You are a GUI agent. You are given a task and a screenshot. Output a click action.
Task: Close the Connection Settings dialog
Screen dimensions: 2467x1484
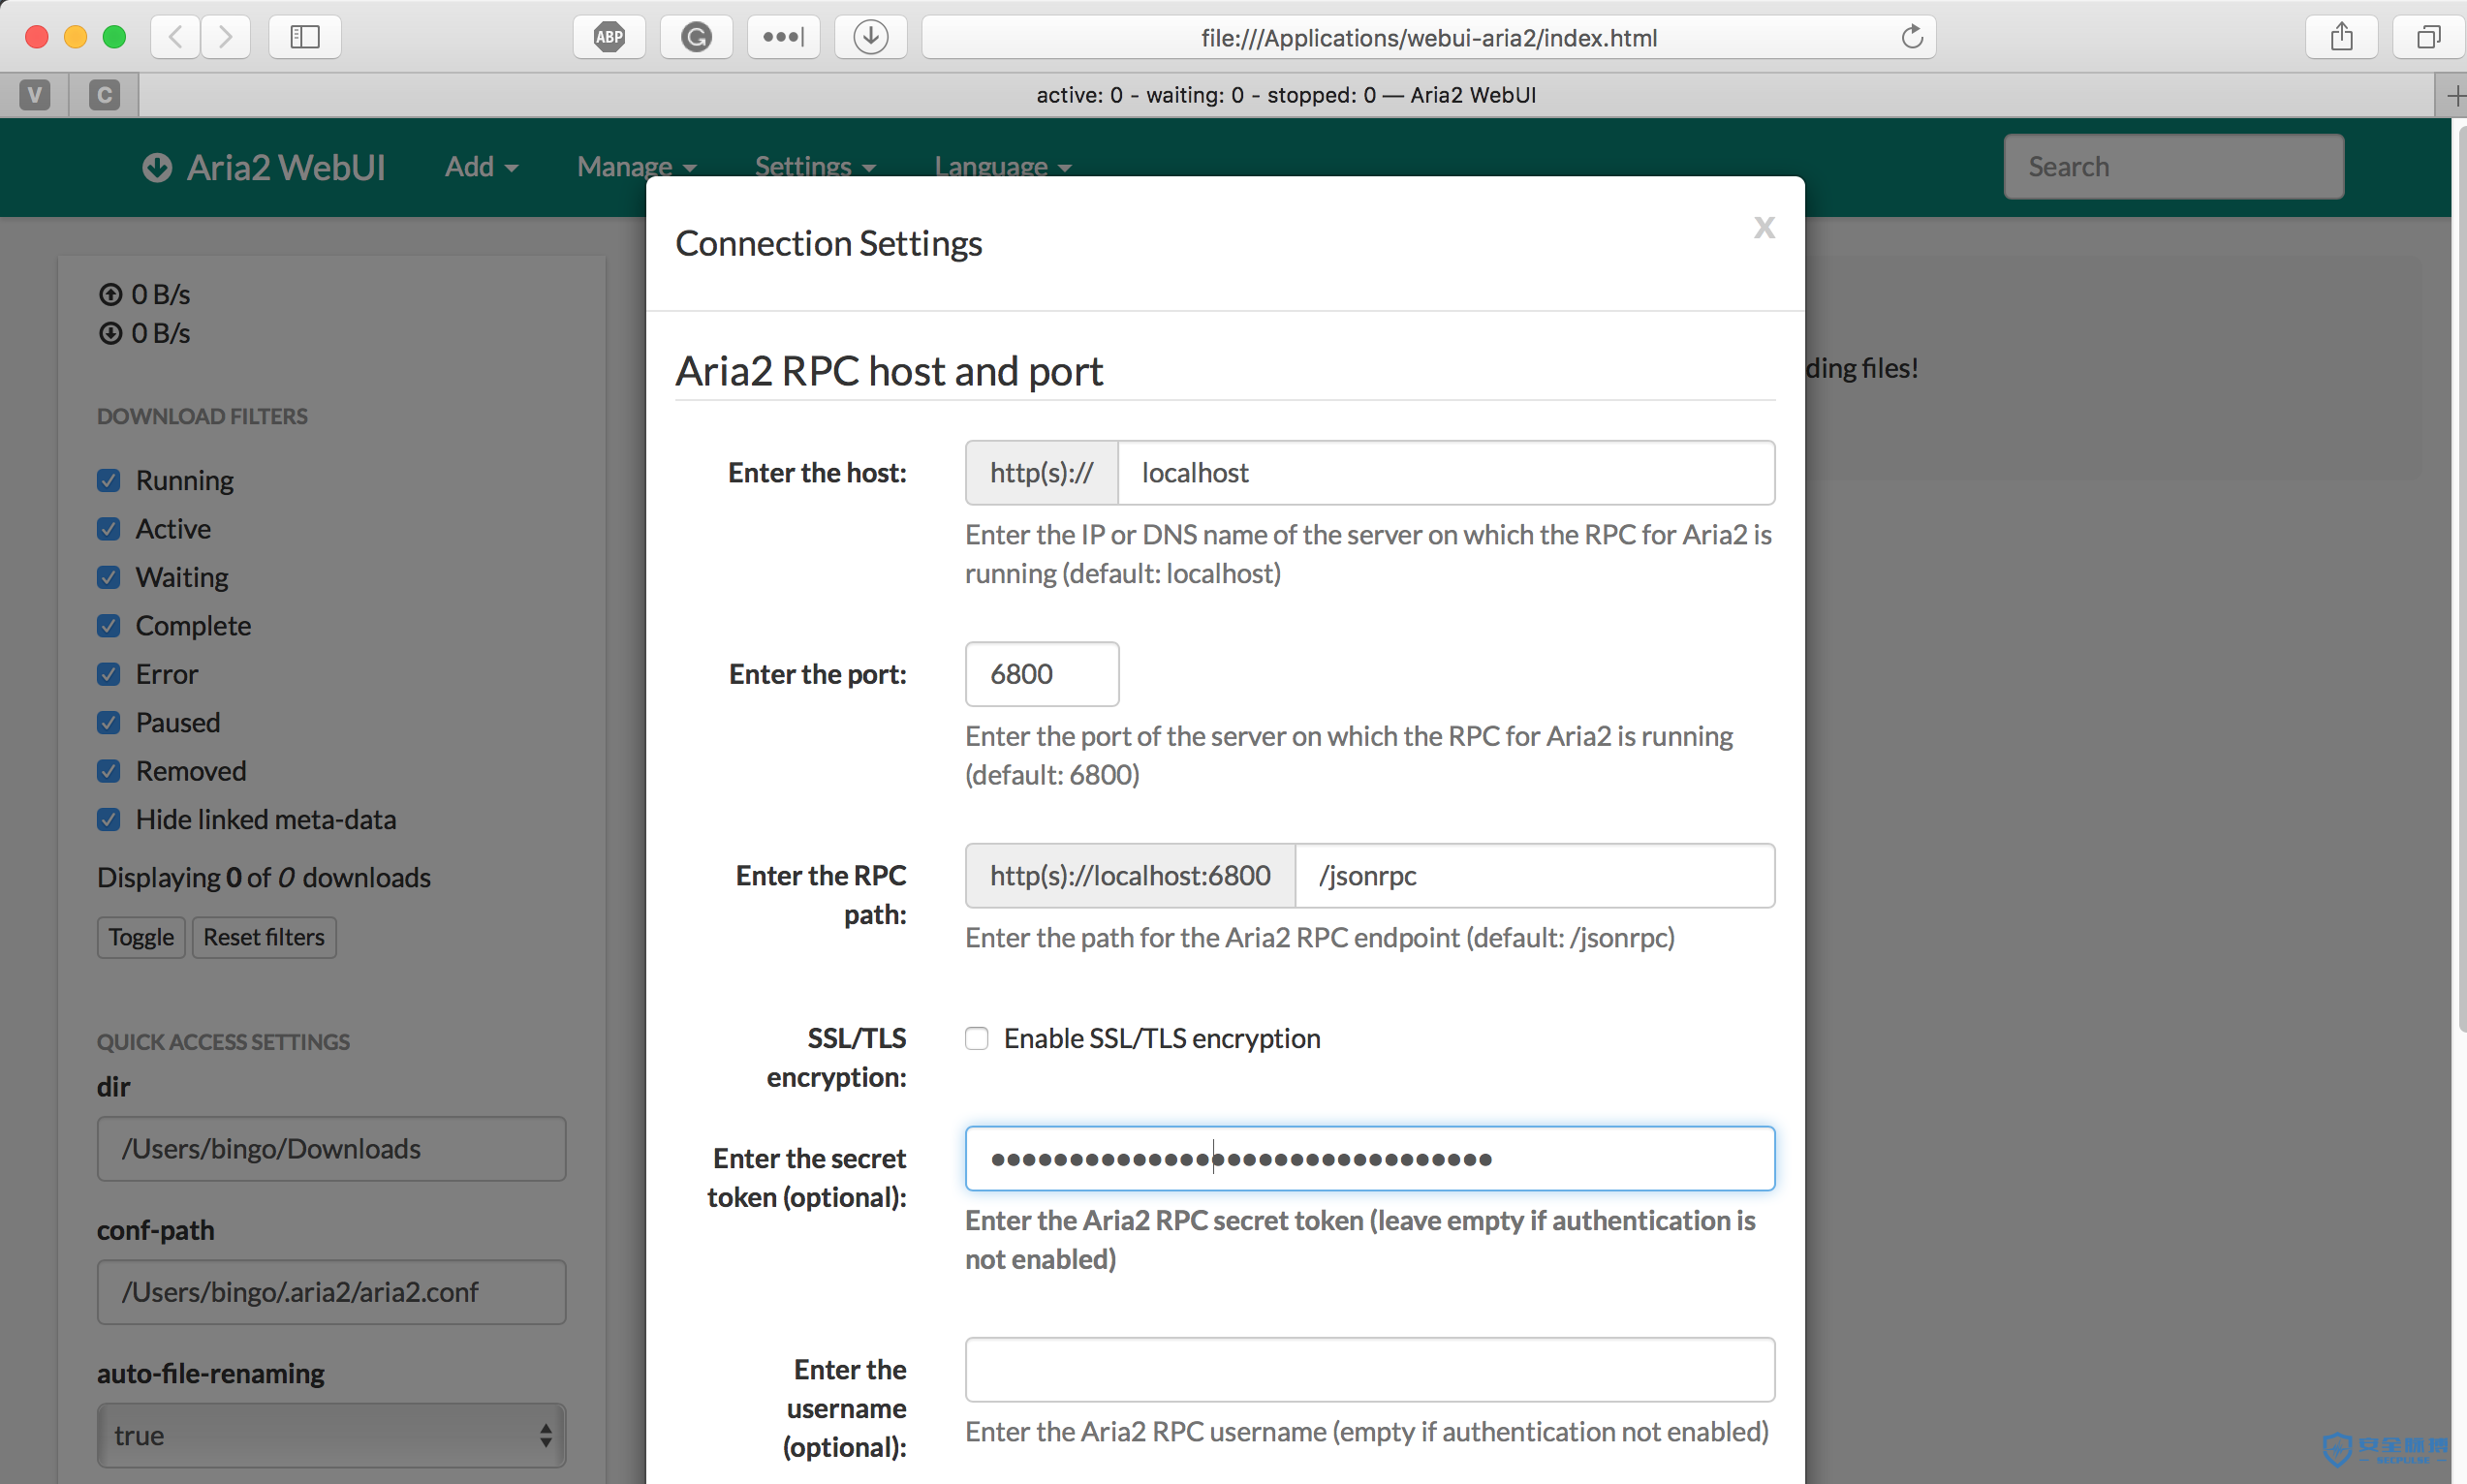[1764, 228]
